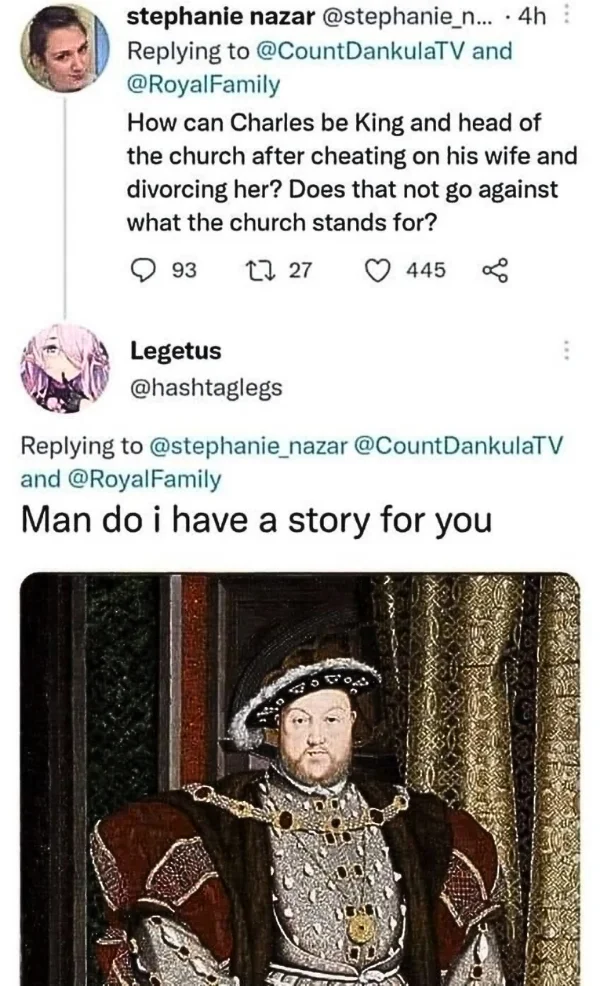Click the Legetus display name
This screenshot has height=986, width=600.
coord(176,350)
